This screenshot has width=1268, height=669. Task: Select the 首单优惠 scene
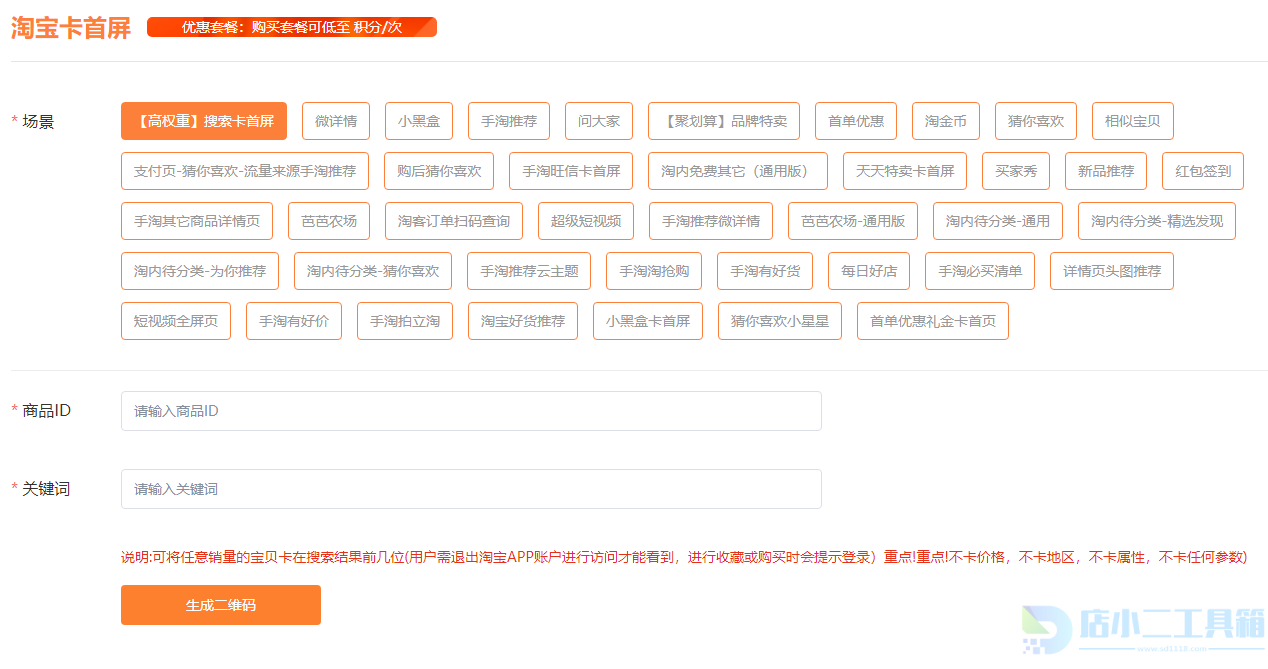856,121
